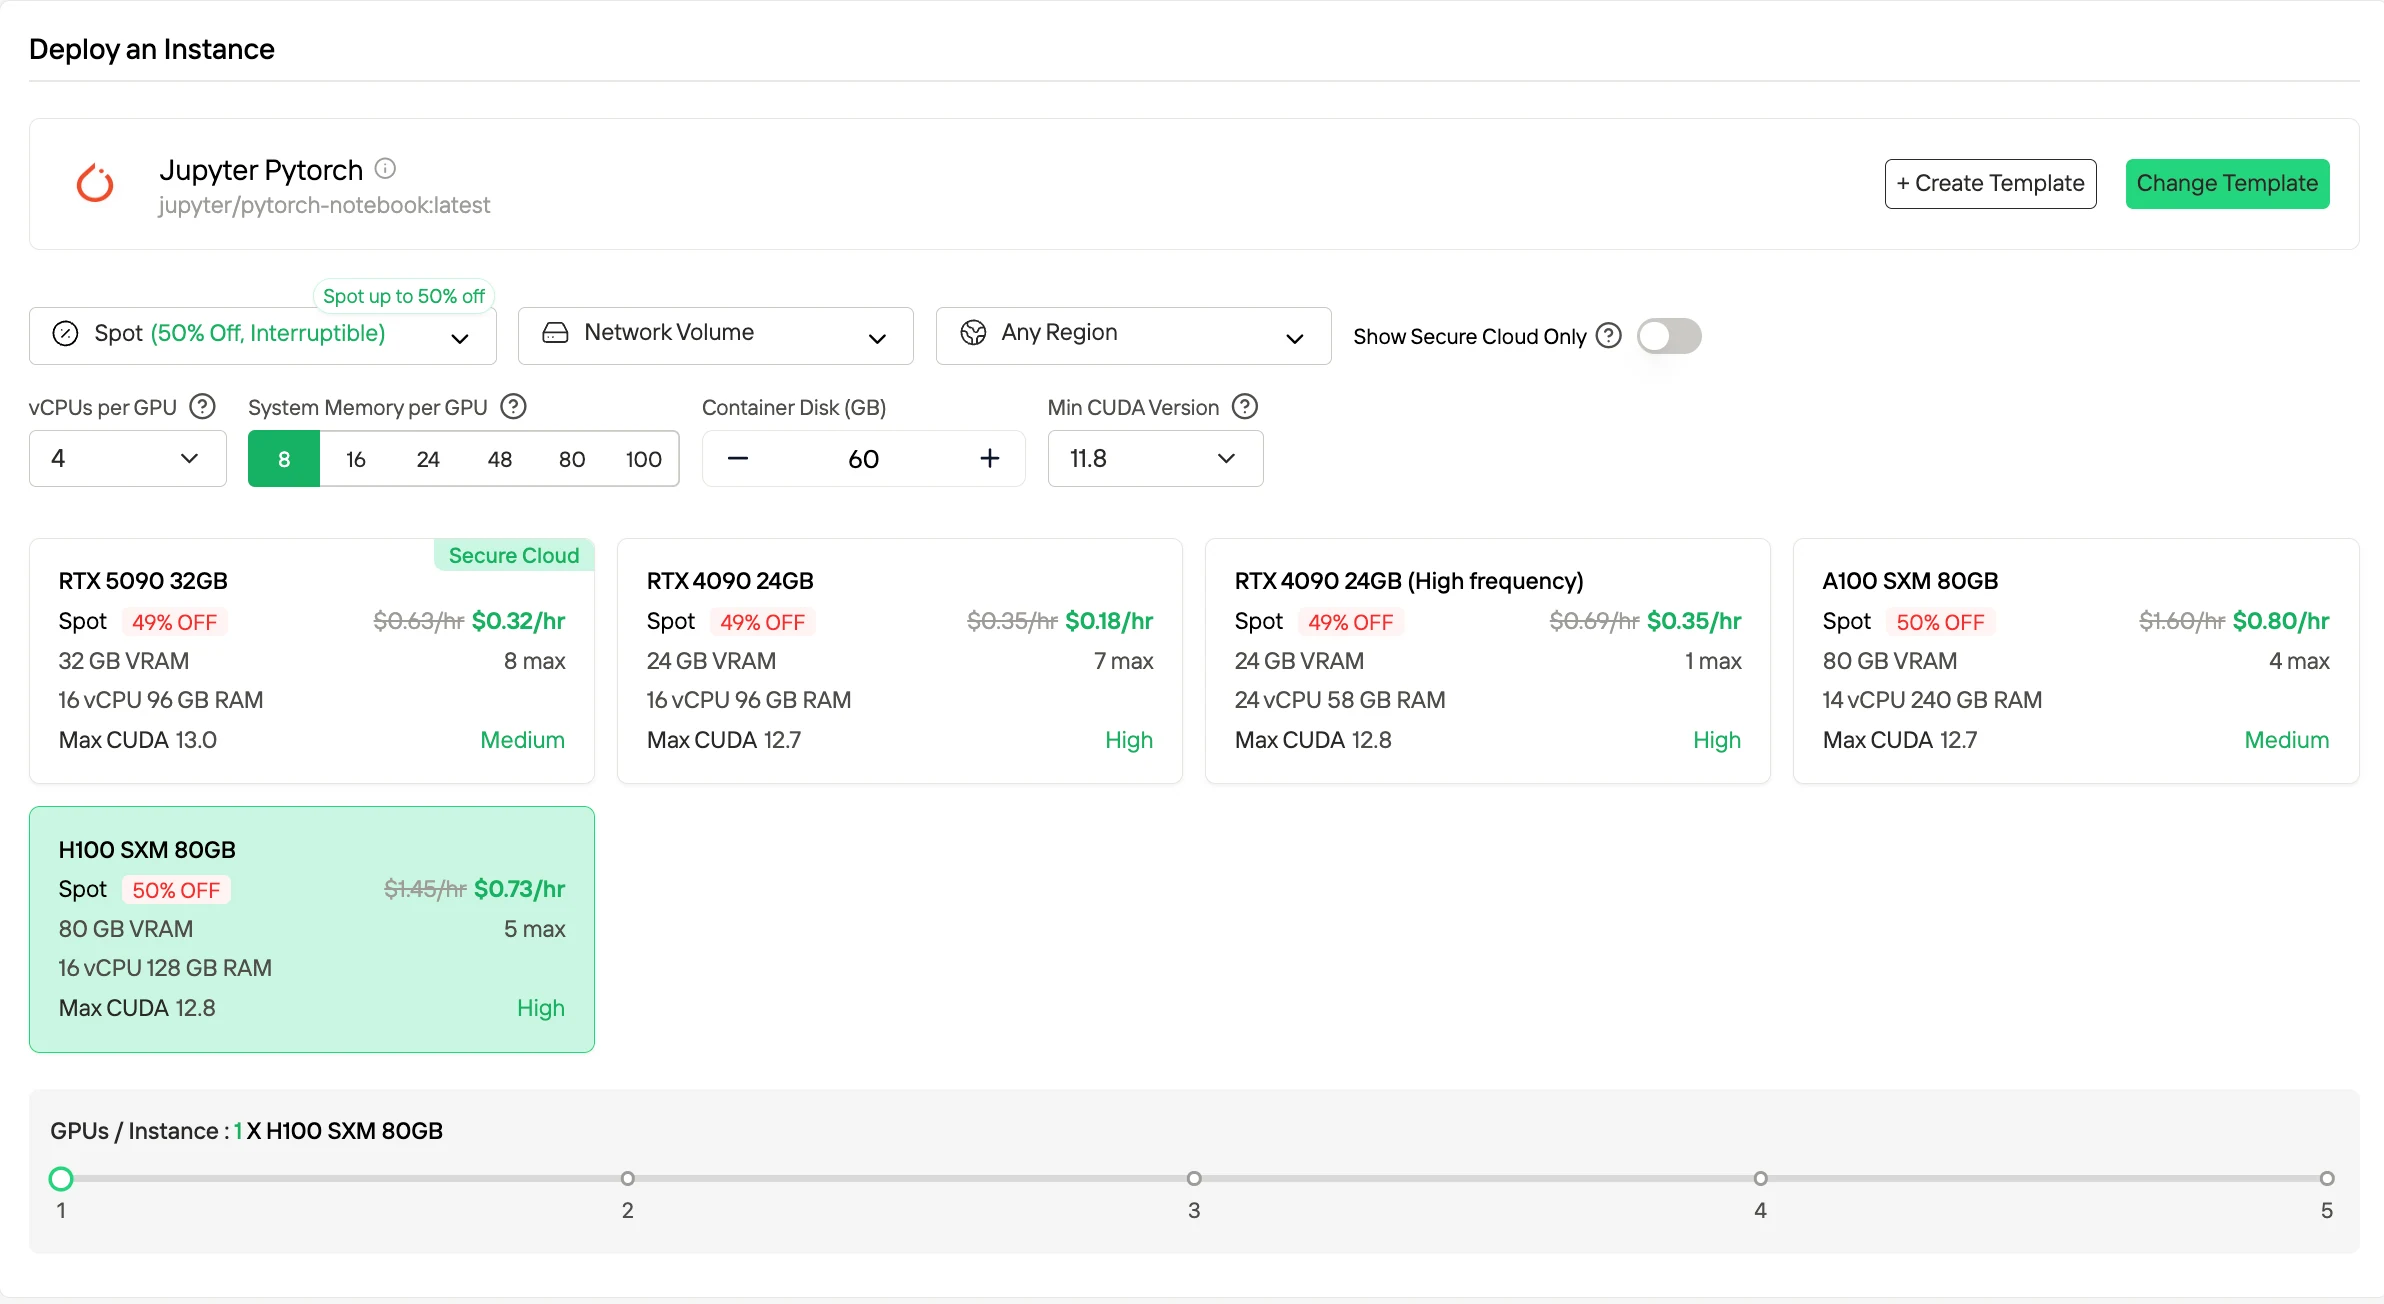The image size is (2384, 1304).
Task: Select 16 GB system memory option
Action: coord(356,459)
